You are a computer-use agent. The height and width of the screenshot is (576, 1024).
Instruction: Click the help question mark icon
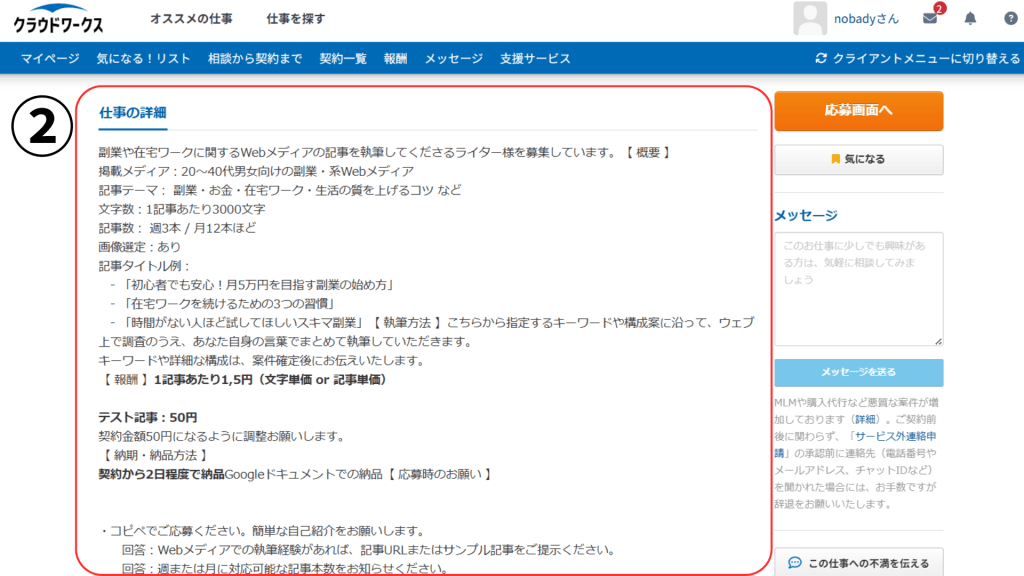point(1010,19)
